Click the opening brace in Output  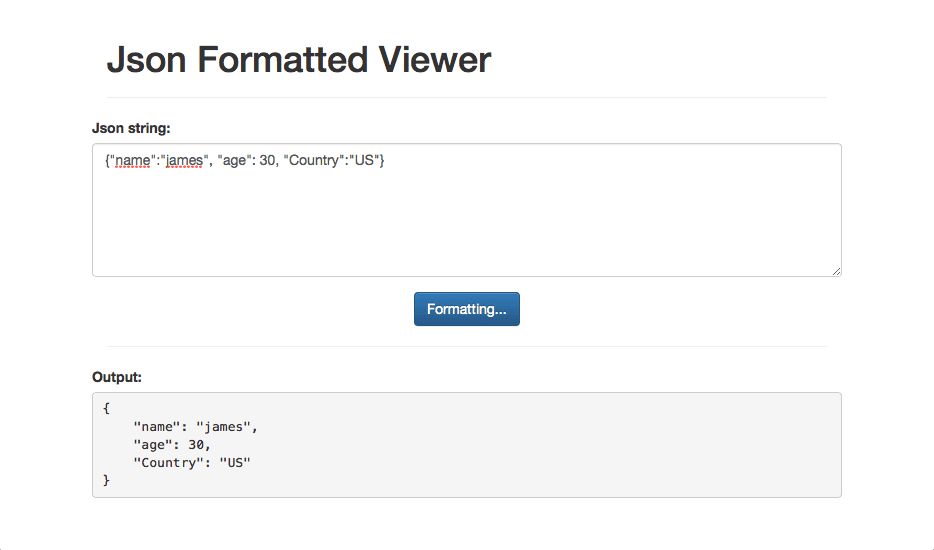(x=106, y=408)
